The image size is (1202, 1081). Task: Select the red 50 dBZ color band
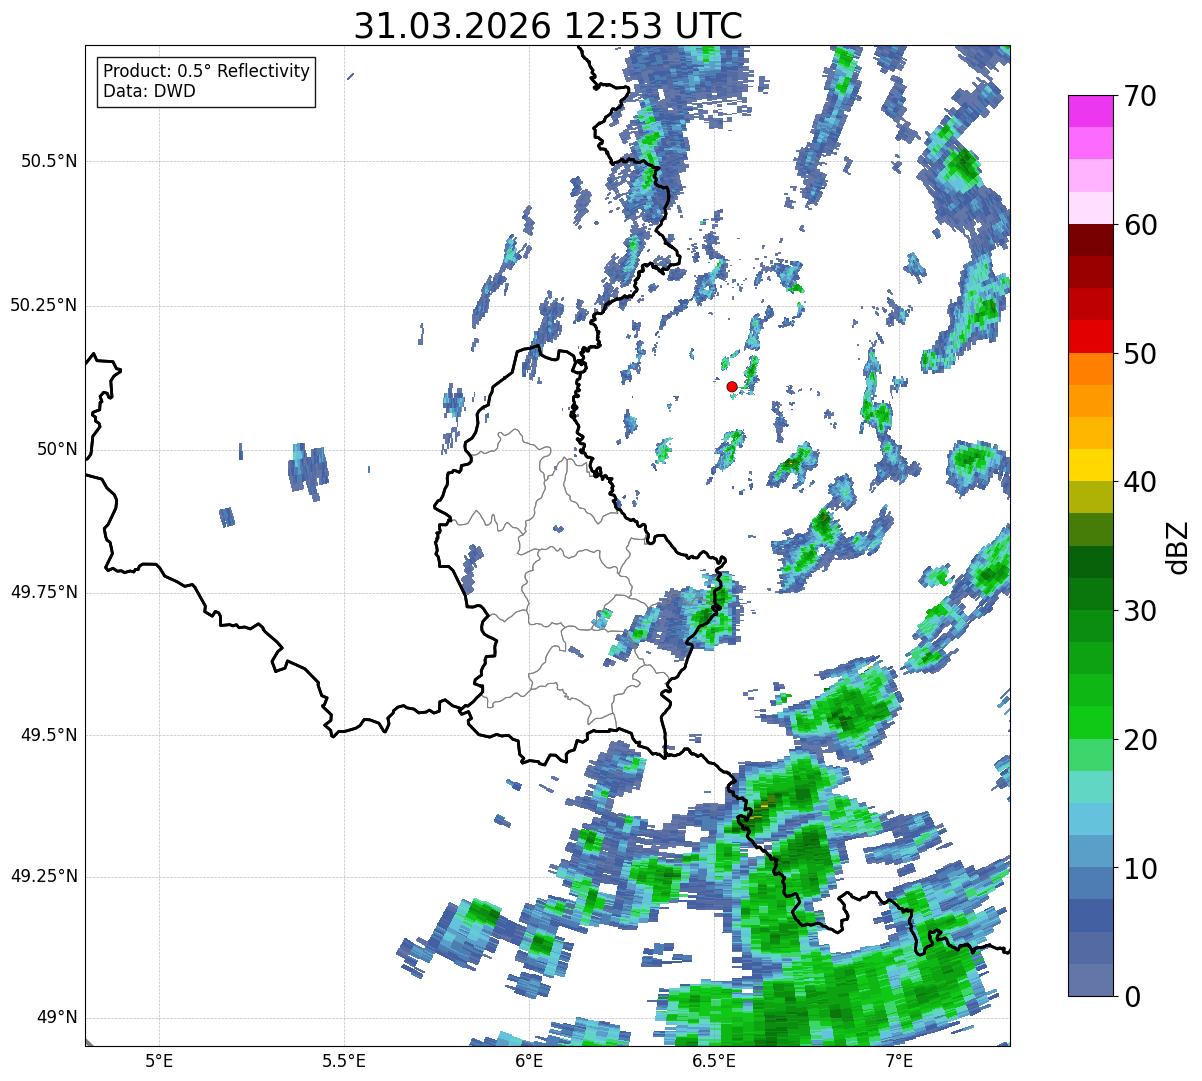[1091, 336]
